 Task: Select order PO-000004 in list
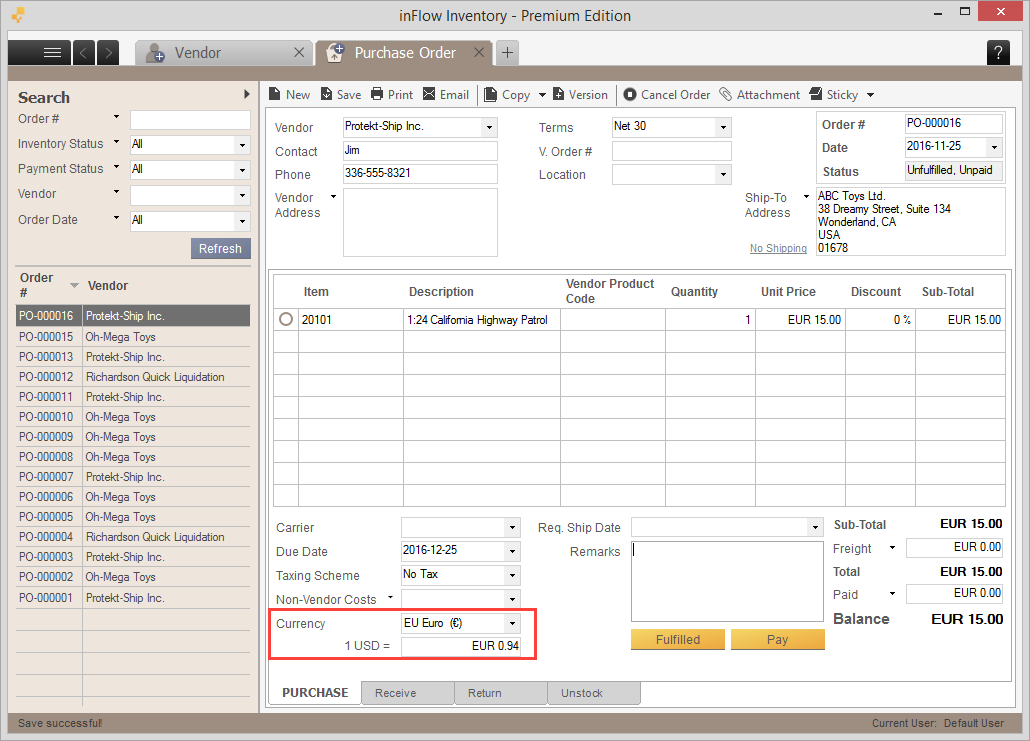click(x=133, y=537)
